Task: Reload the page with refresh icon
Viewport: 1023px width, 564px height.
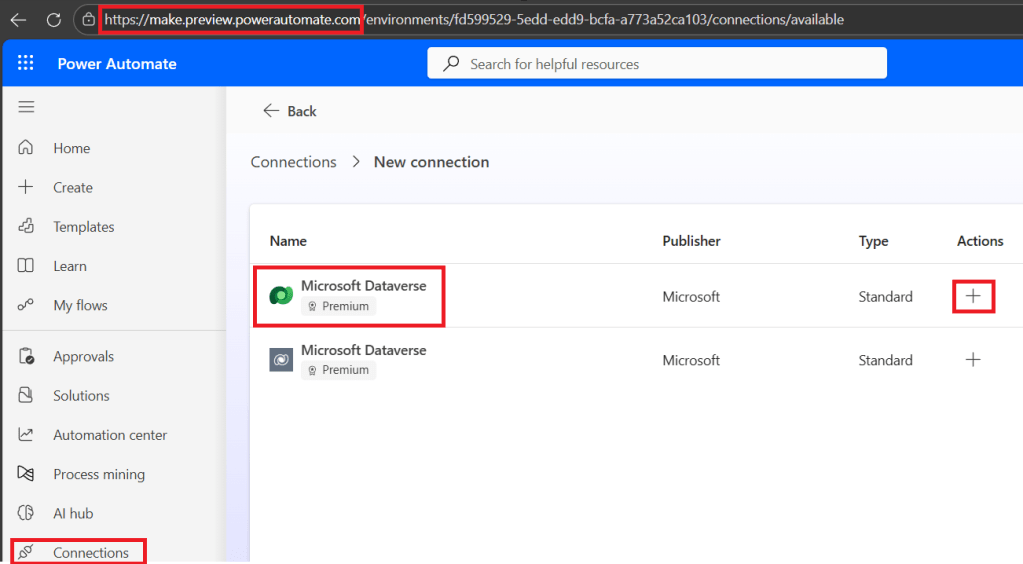Action: (x=54, y=20)
